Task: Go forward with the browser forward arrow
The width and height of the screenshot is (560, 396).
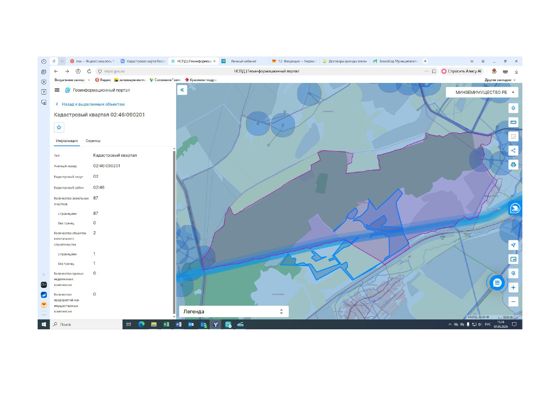Action: click(x=67, y=71)
